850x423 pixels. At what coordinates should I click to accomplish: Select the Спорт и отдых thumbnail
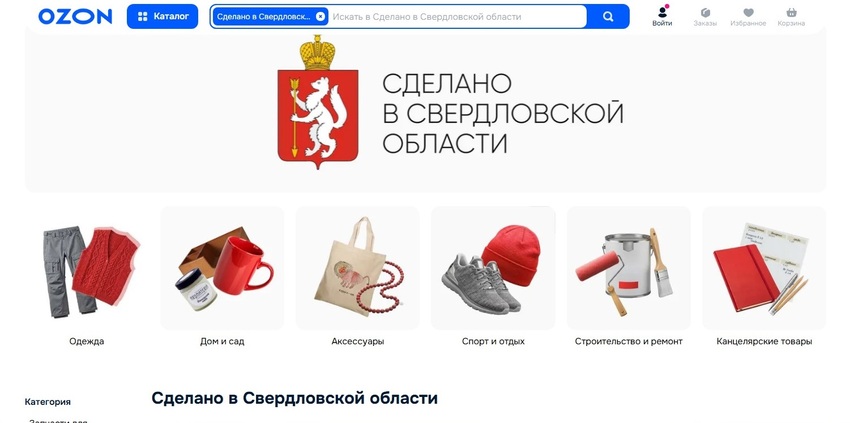point(493,268)
